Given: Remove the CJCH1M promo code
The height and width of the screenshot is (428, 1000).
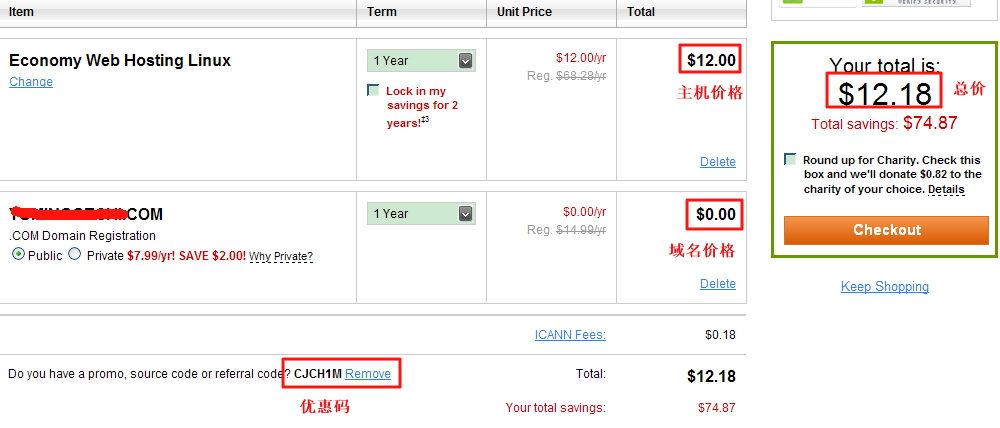Looking at the screenshot, I should click(368, 374).
